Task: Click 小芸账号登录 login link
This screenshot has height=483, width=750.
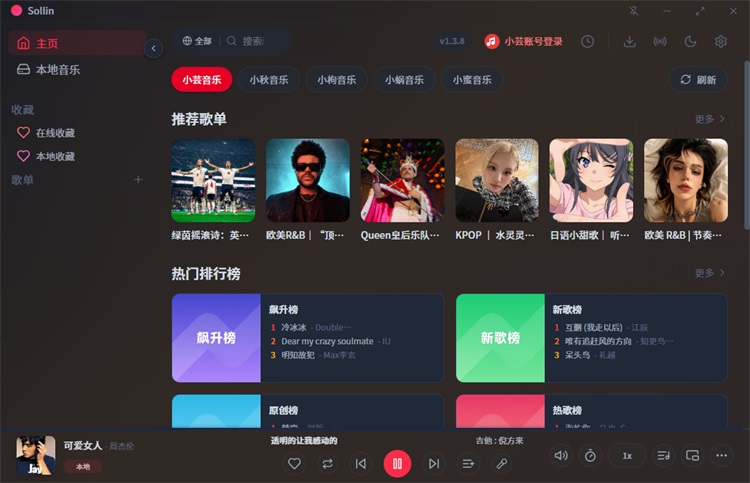Action: 524,42
